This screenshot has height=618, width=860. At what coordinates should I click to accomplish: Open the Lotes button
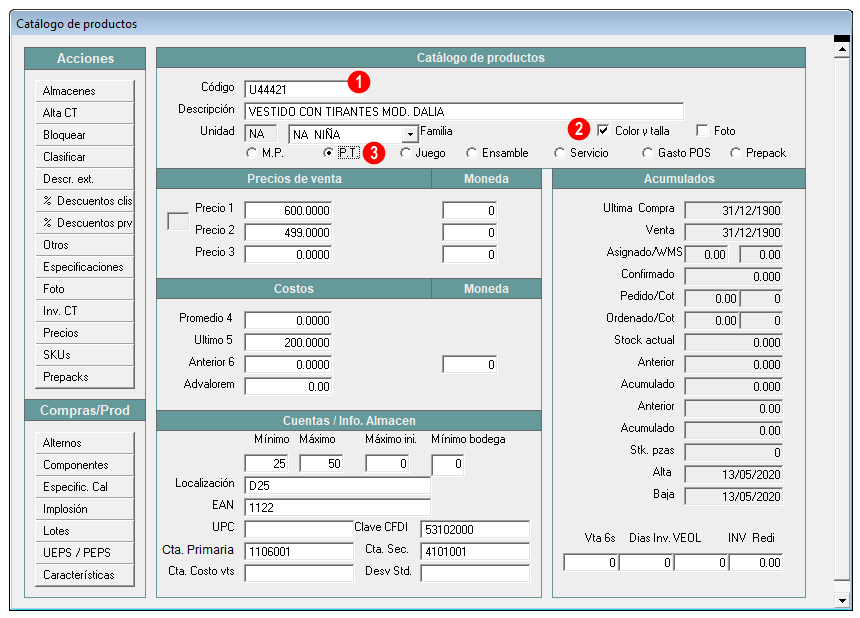[x=84, y=530]
